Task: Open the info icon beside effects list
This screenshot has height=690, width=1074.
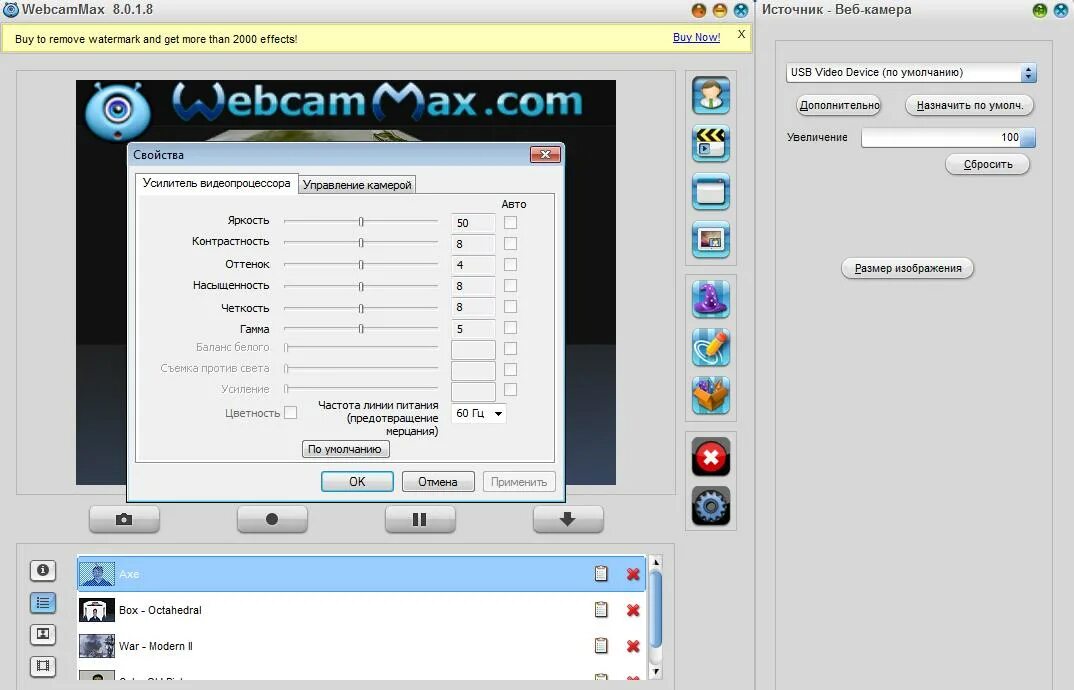Action: coord(42,570)
